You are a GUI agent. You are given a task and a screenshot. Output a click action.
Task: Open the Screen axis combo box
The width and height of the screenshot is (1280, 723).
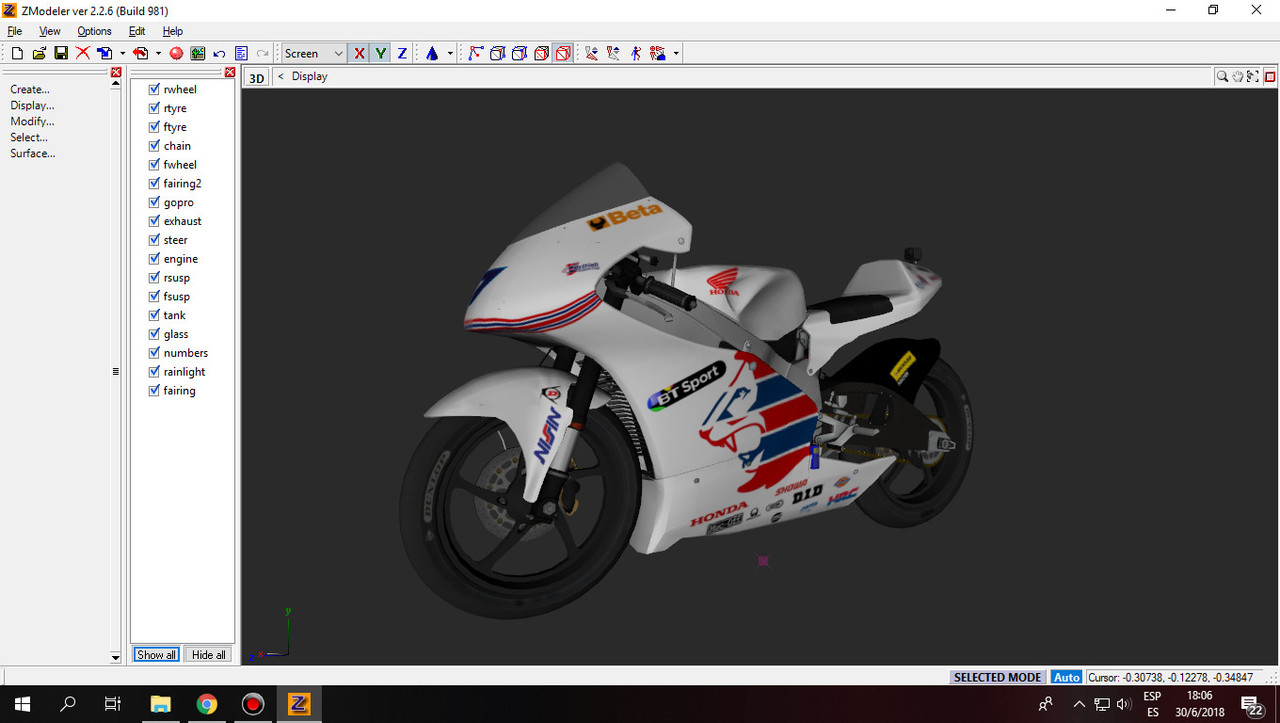314,53
